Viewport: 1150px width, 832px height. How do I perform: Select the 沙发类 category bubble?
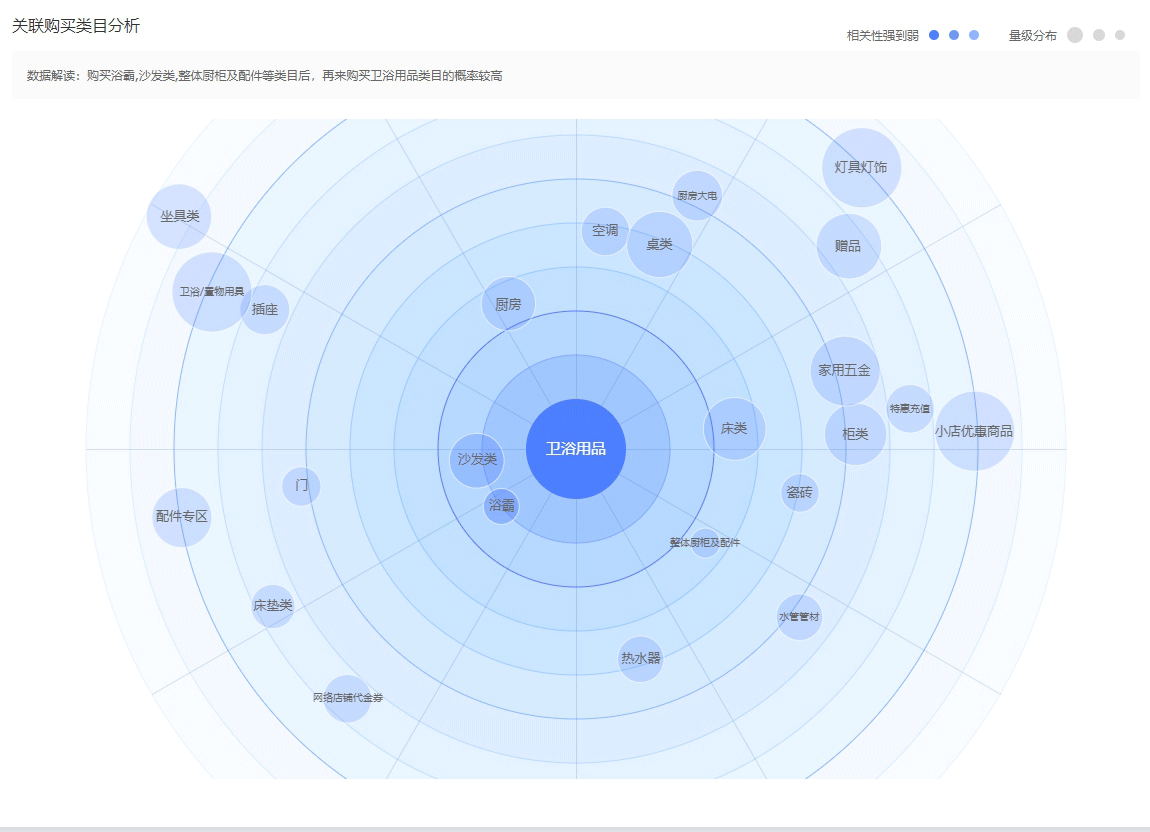(x=477, y=460)
